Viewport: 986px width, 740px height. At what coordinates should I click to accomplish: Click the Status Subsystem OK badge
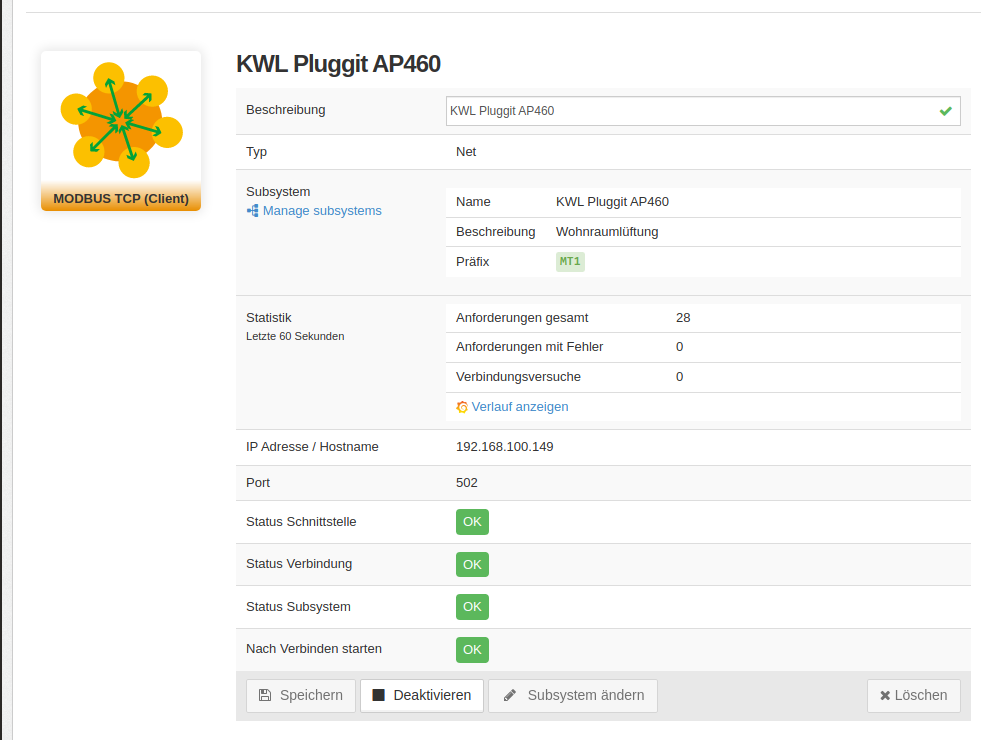pos(472,607)
